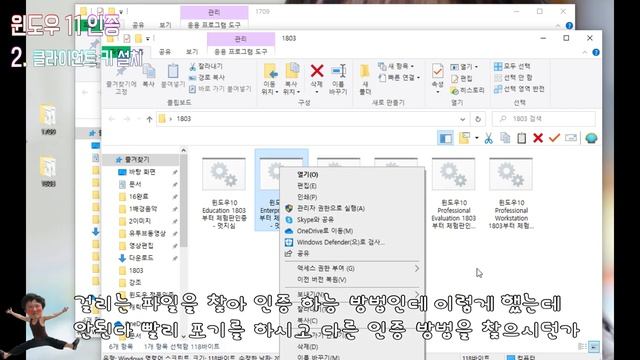Click Select all (모두 선택) in ribbon
This screenshot has width=640, height=360.
click(512, 66)
